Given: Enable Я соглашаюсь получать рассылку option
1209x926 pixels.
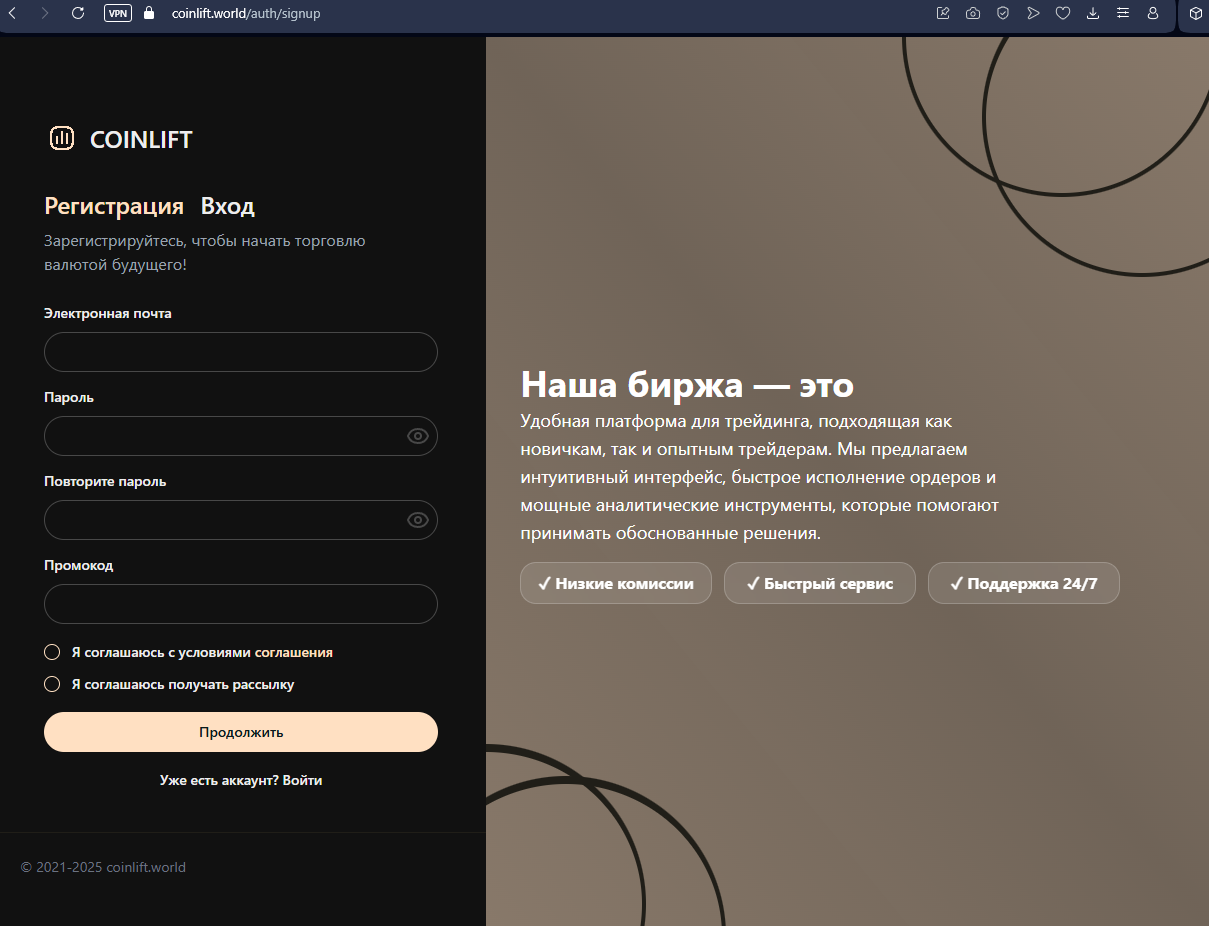Looking at the screenshot, I should [53, 684].
